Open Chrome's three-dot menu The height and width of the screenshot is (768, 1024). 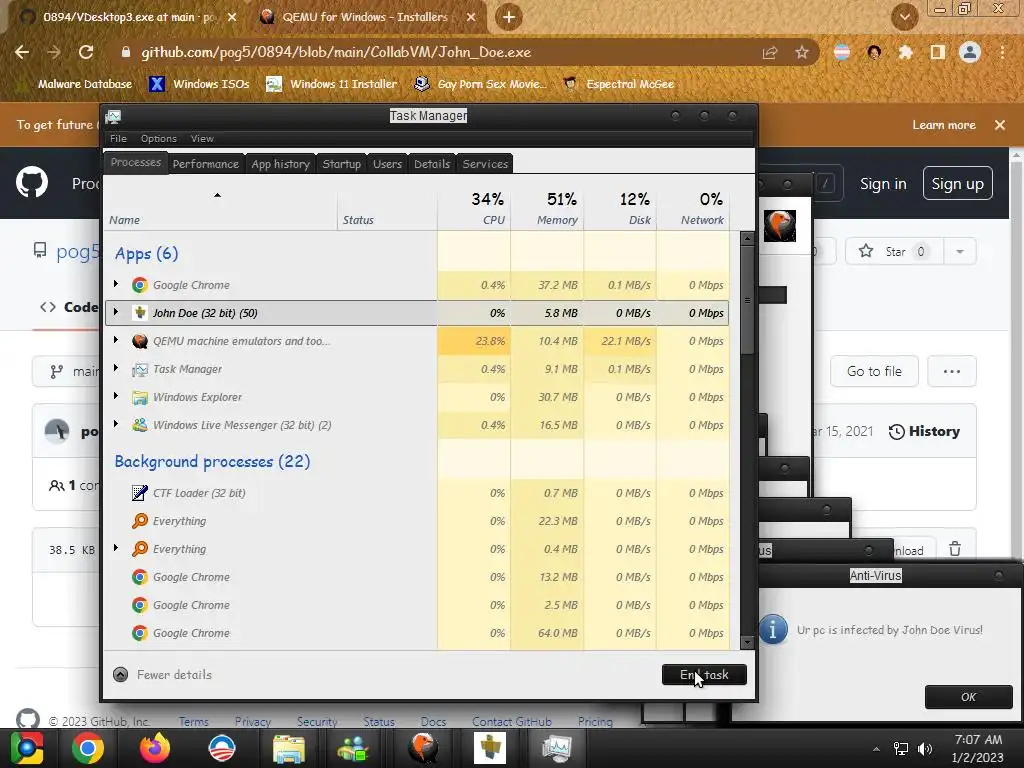click(1002, 52)
